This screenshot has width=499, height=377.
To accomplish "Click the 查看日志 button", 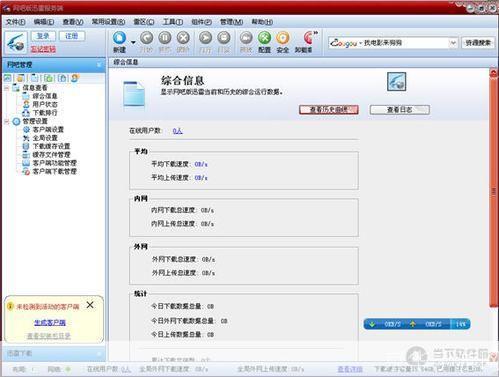I will coord(399,110).
